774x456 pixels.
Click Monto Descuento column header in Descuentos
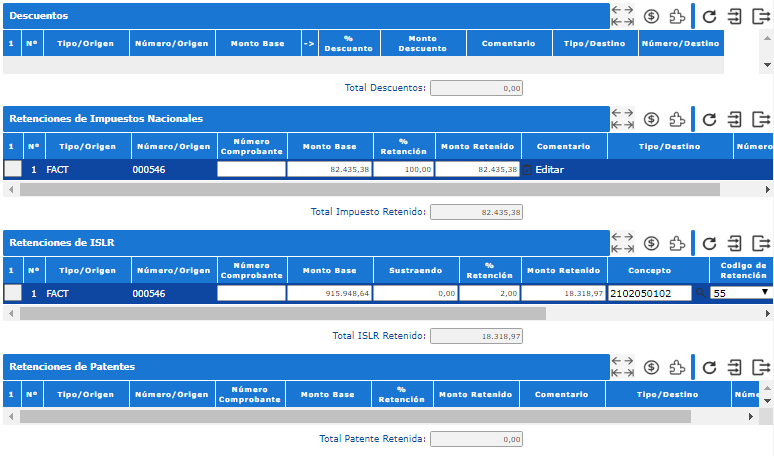[x=423, y=43]
